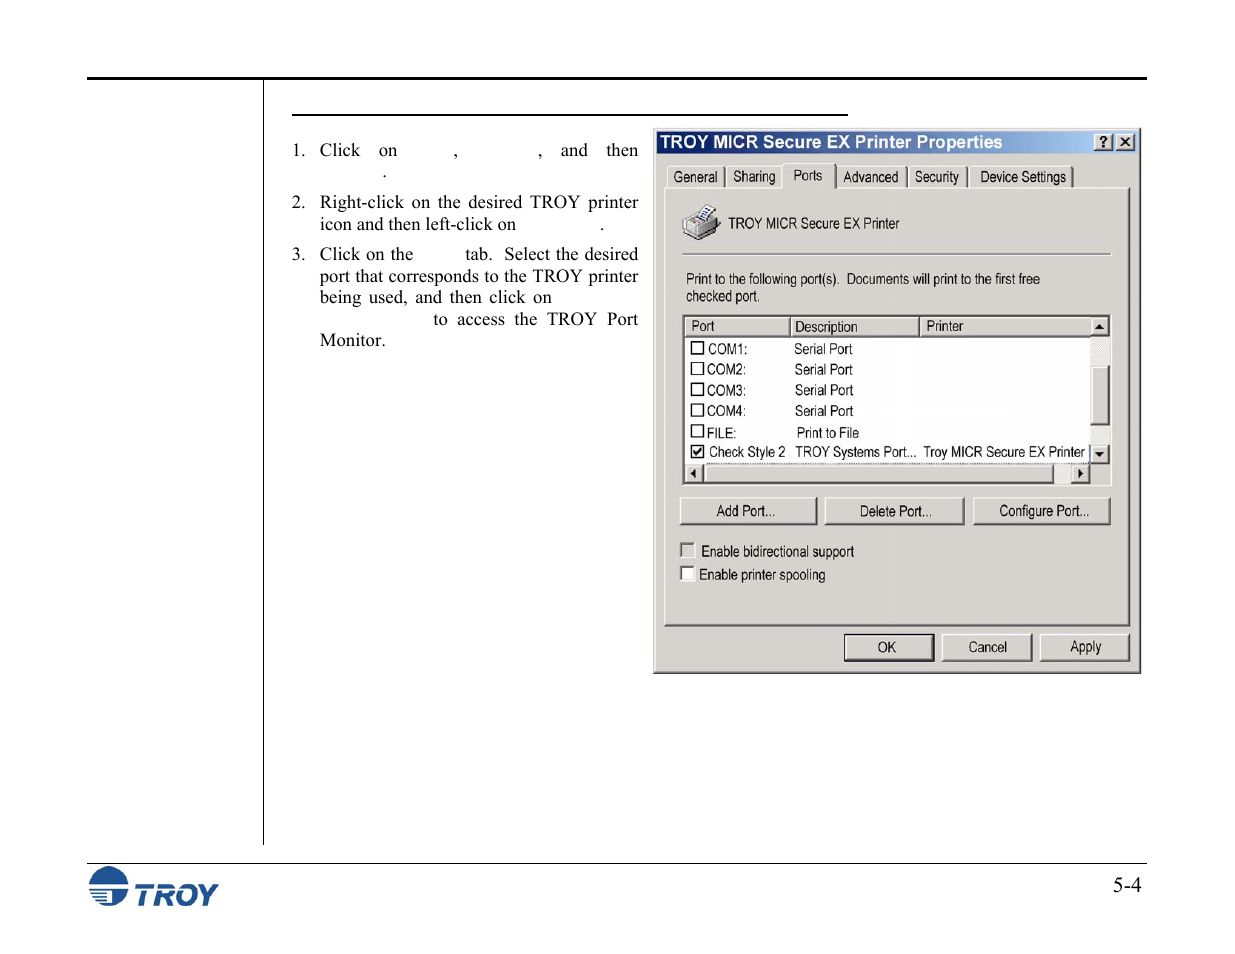Click the port list scroll down arrow

coord(1100,454)
